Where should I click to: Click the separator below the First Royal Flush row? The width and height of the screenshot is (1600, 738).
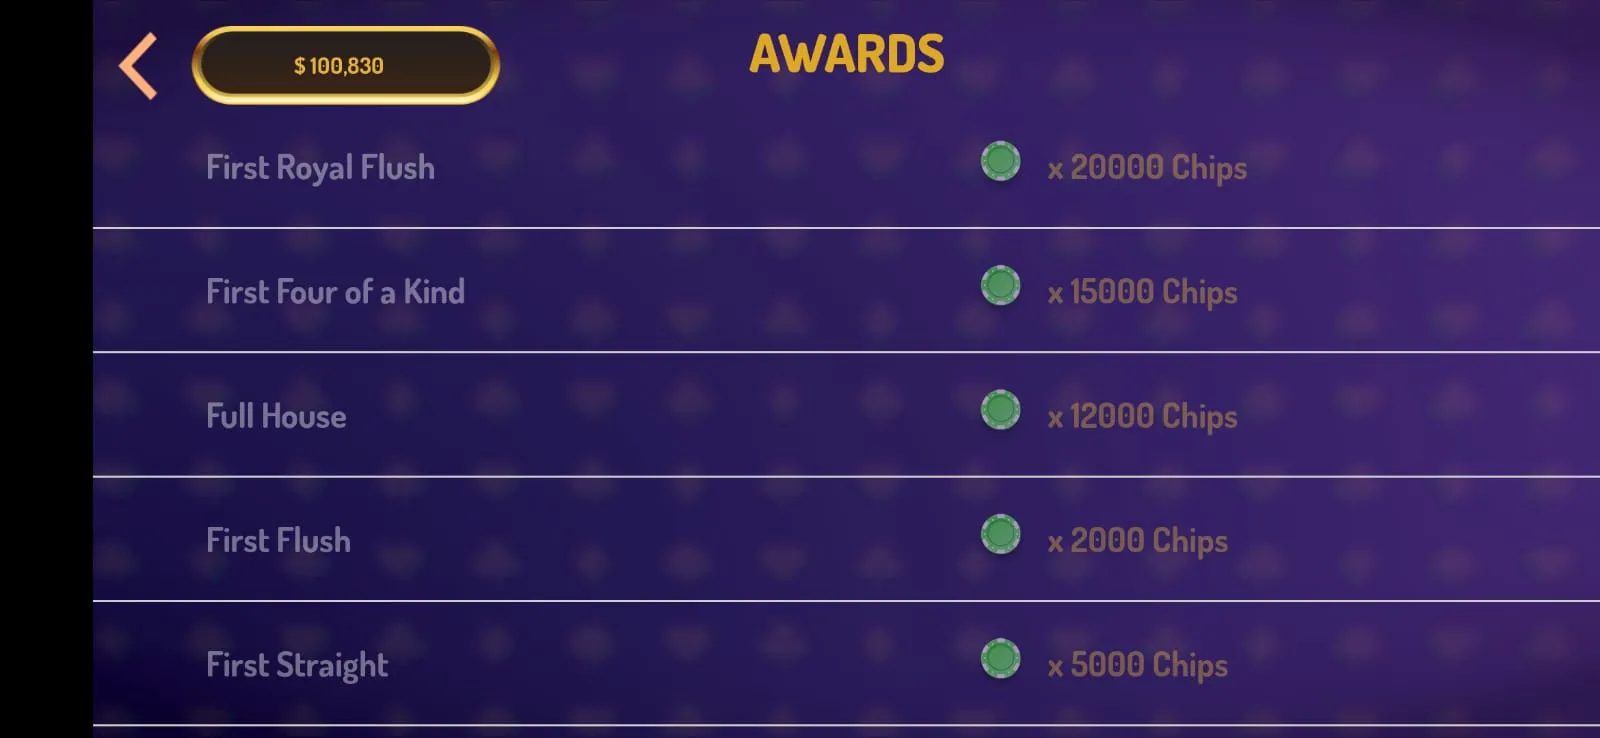[x=846, y=228]
